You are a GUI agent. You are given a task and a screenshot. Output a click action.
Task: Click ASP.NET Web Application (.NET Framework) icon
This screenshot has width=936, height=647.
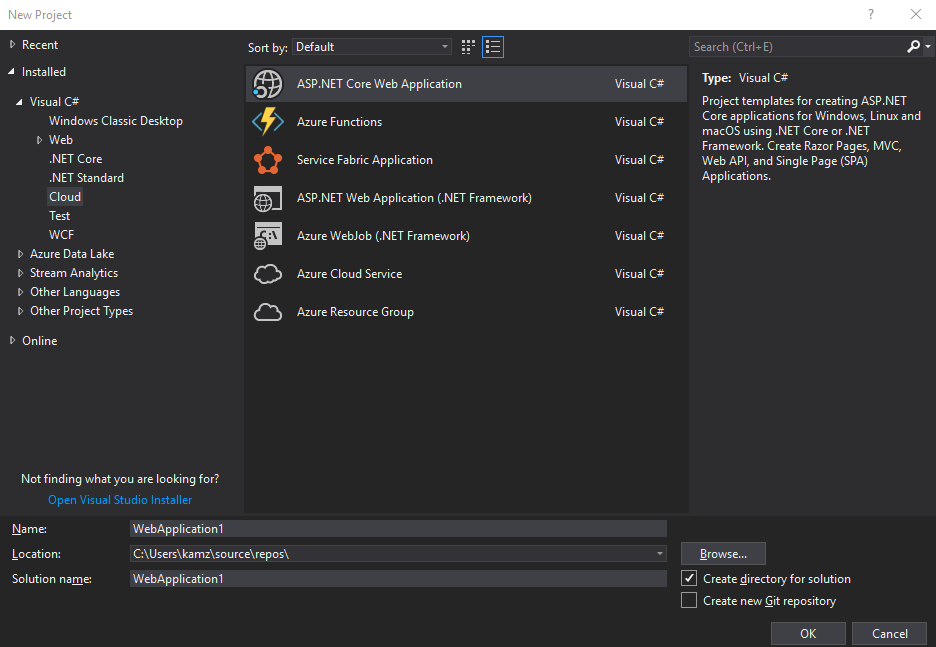click(267, 198)
